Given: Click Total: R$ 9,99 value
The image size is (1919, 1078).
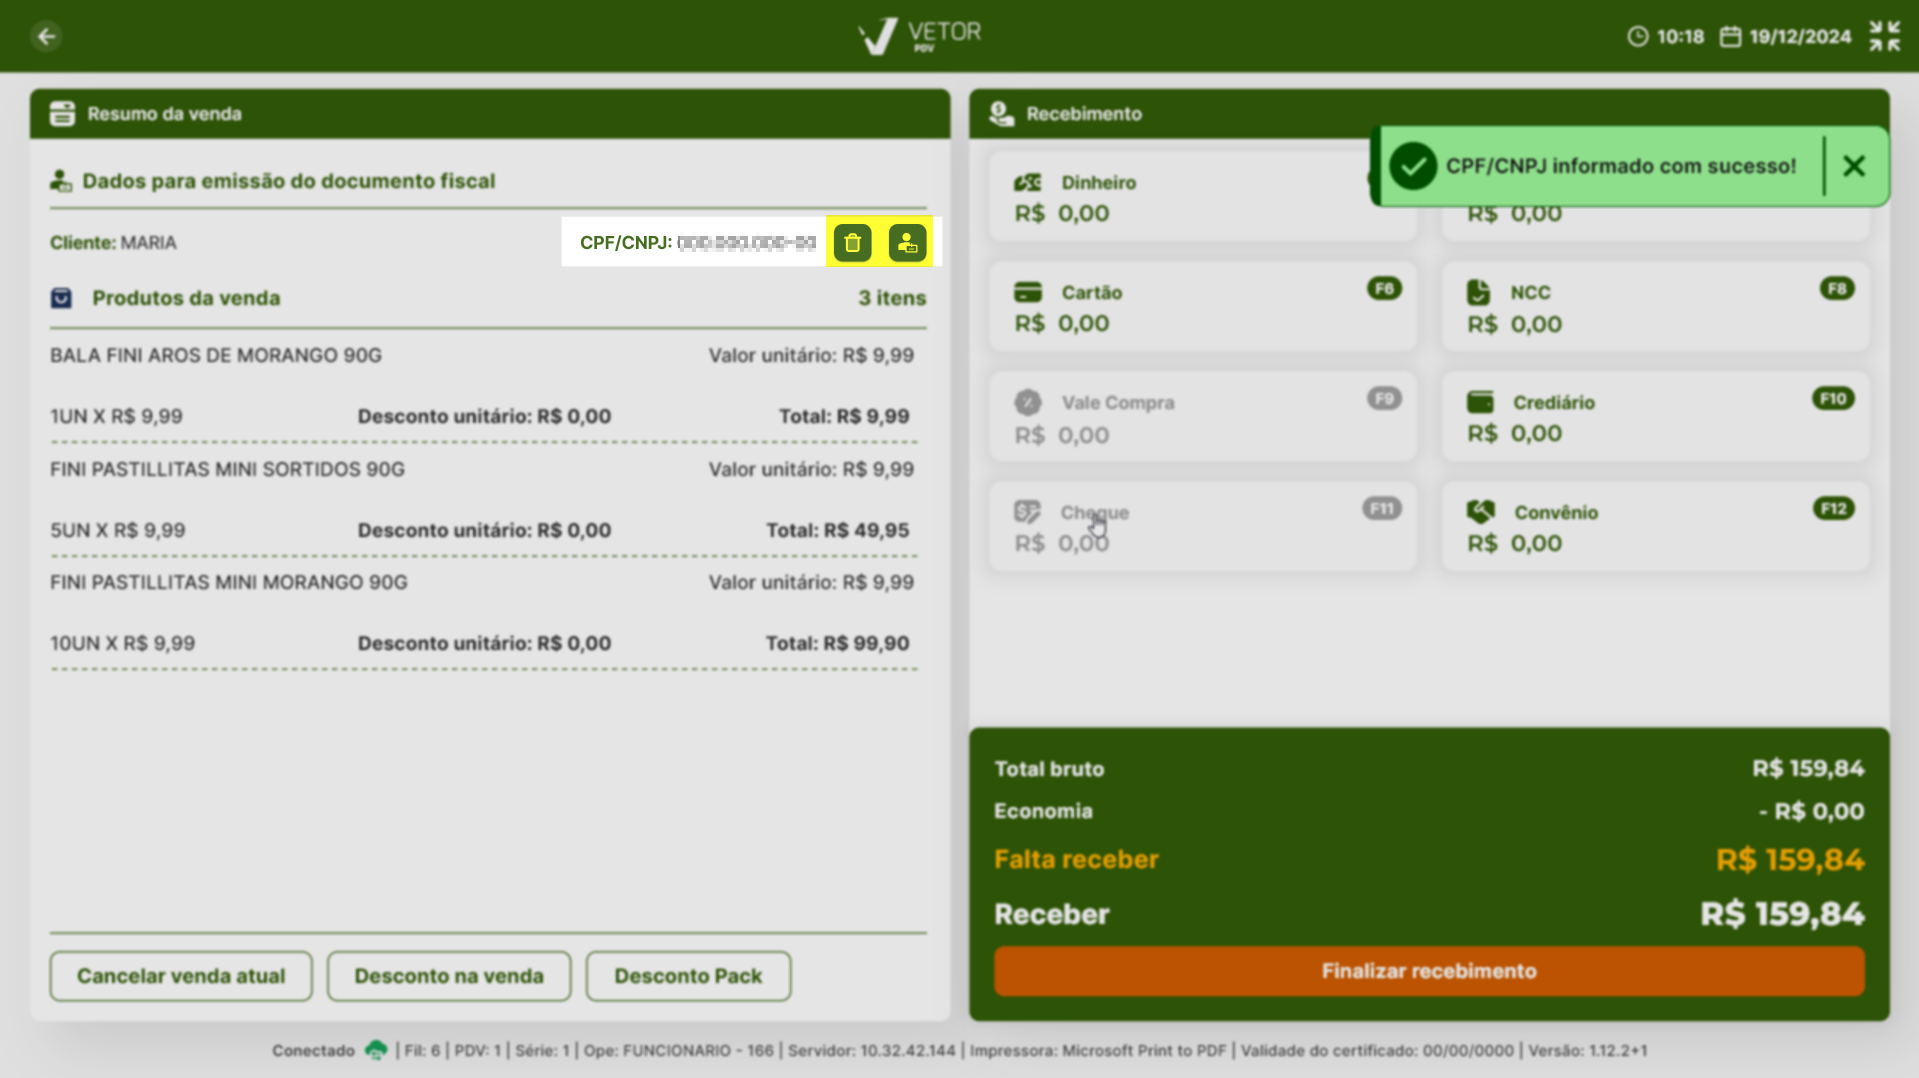Looking at the screenshot, I should pyautogui.click(x=844, y=416).
